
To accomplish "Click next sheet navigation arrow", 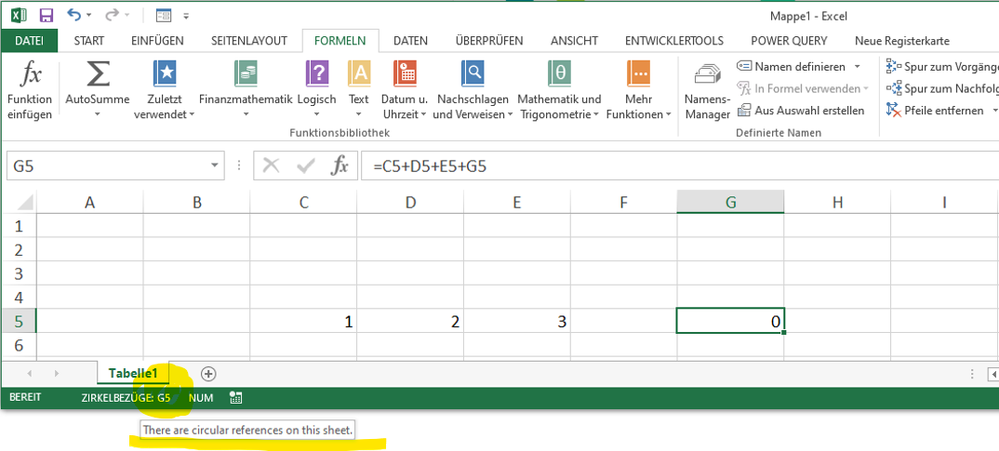I will point(57,374).
